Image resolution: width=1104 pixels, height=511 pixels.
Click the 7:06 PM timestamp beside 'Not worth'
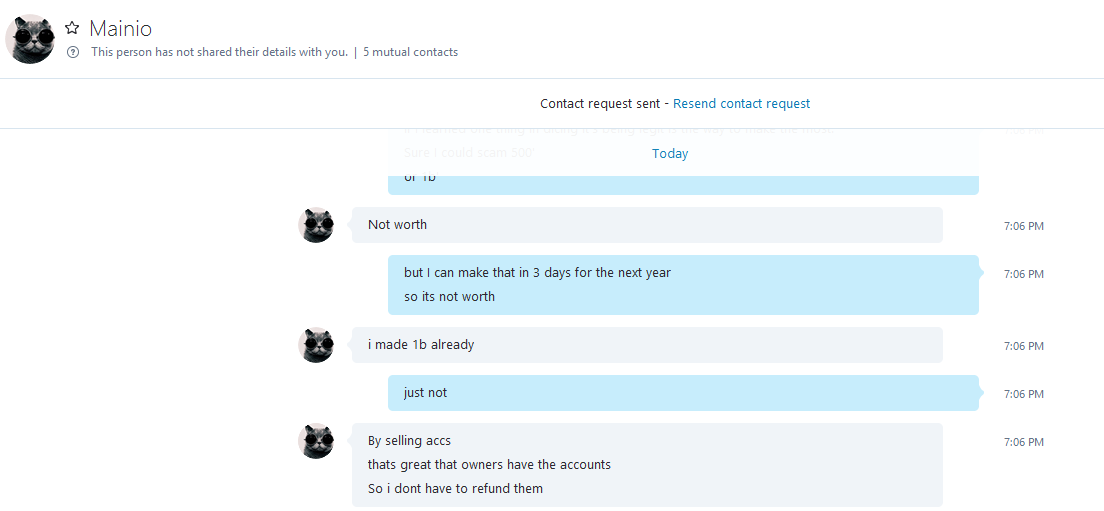click(1024, 227)
